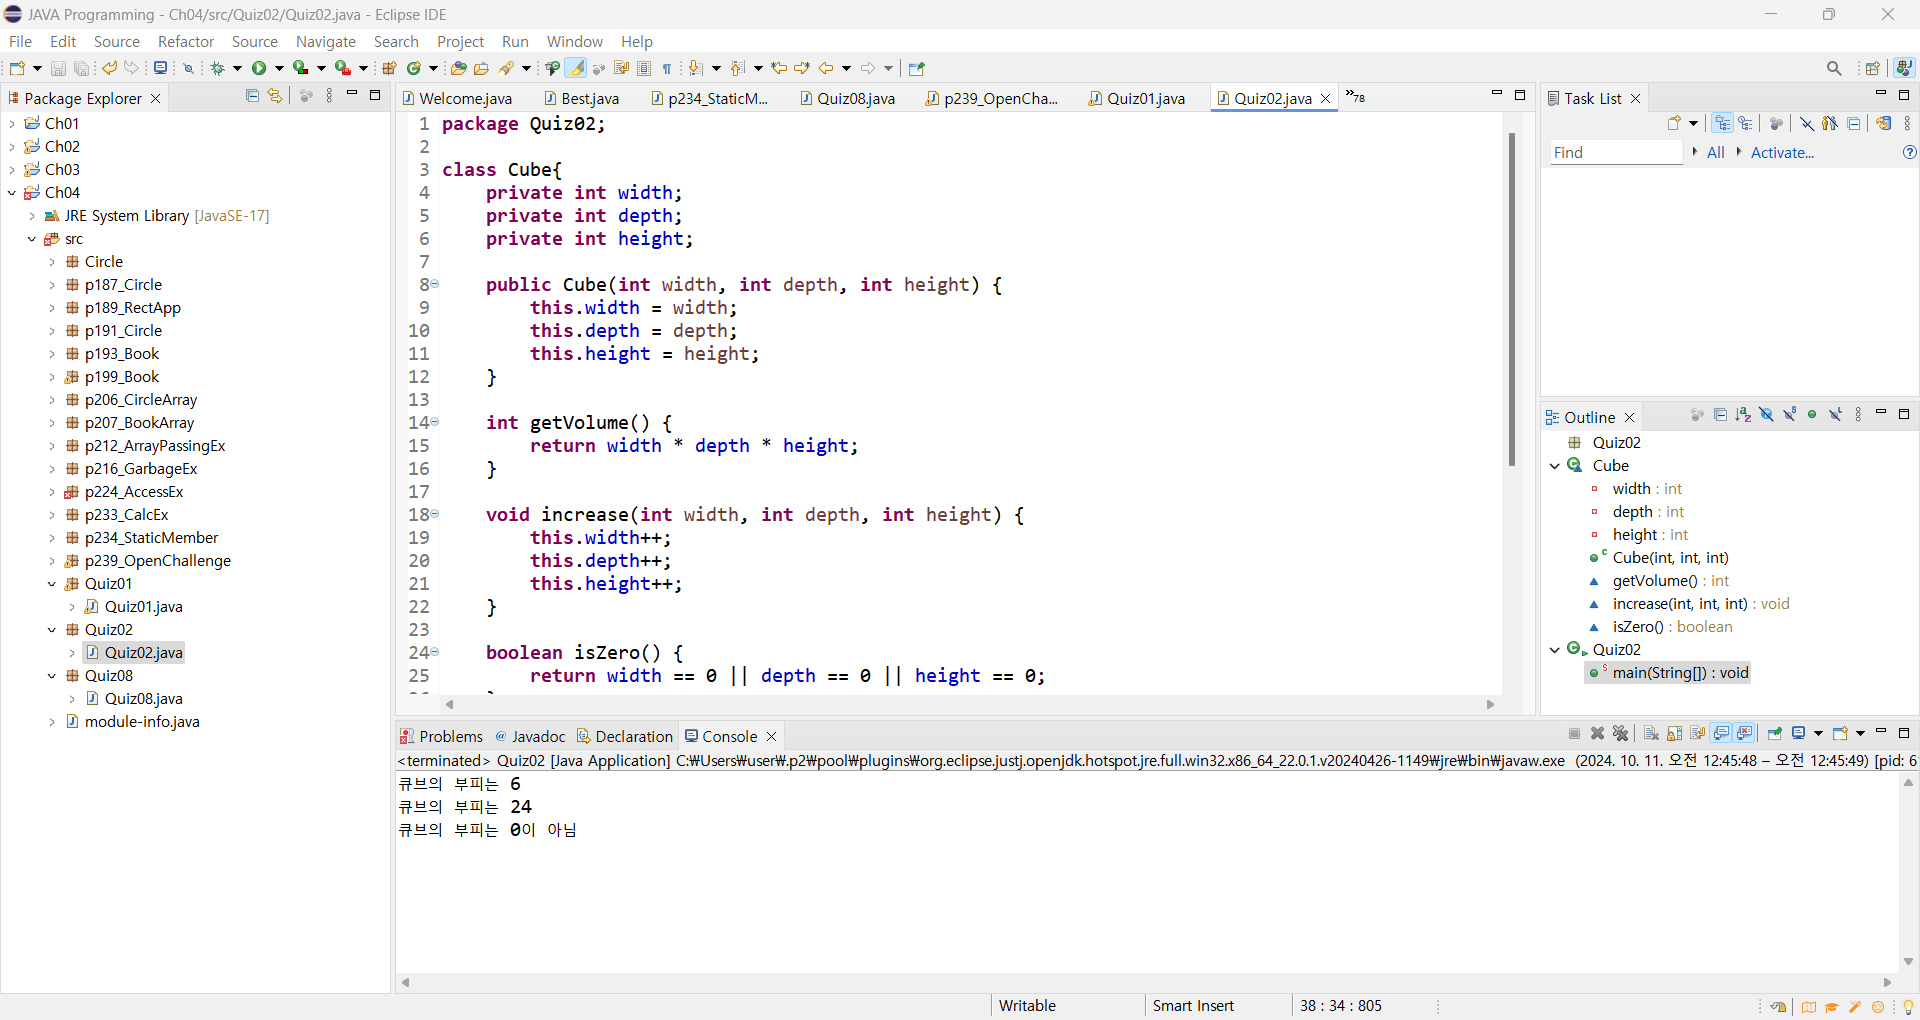Click the Save All toolbar icon

tap(81, 68)
